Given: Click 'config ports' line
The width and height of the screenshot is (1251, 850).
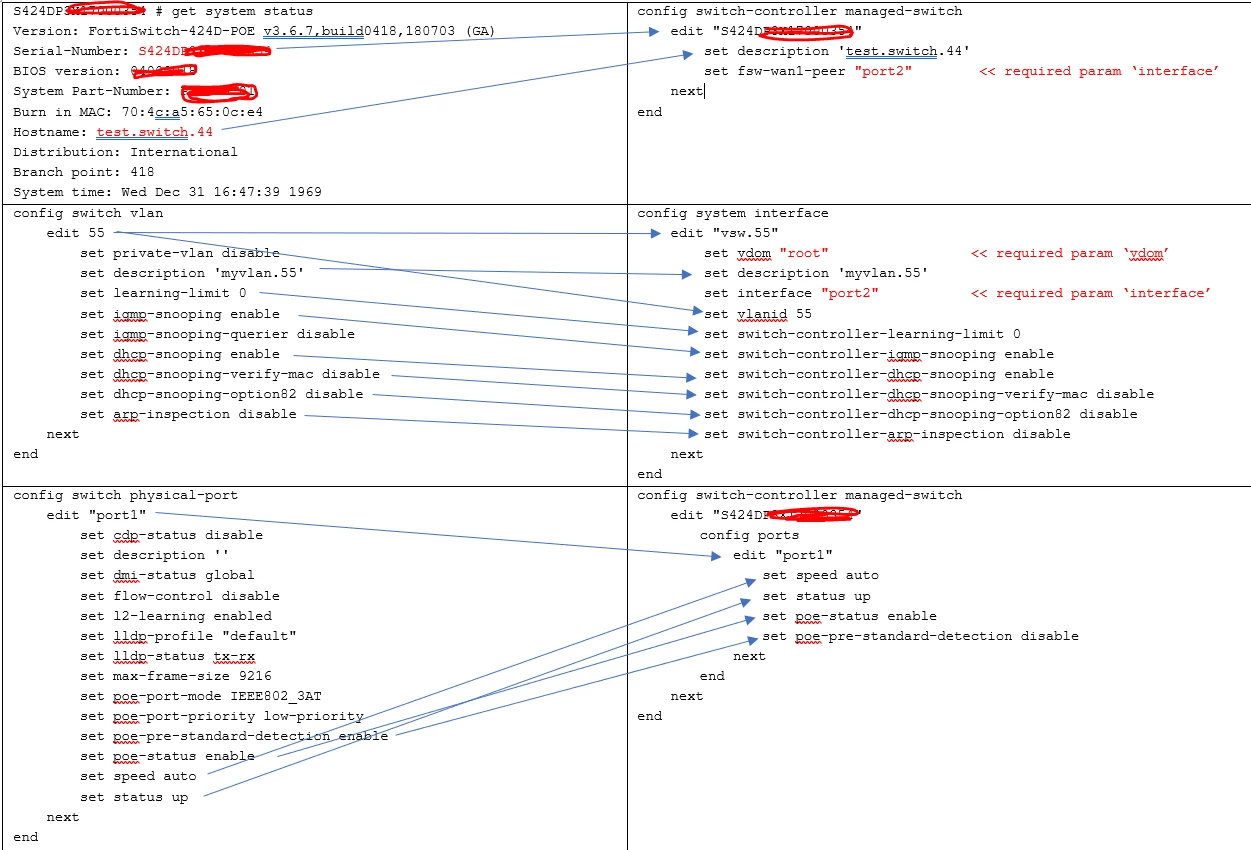Looking at the screenshot, I should pos(749,535).
